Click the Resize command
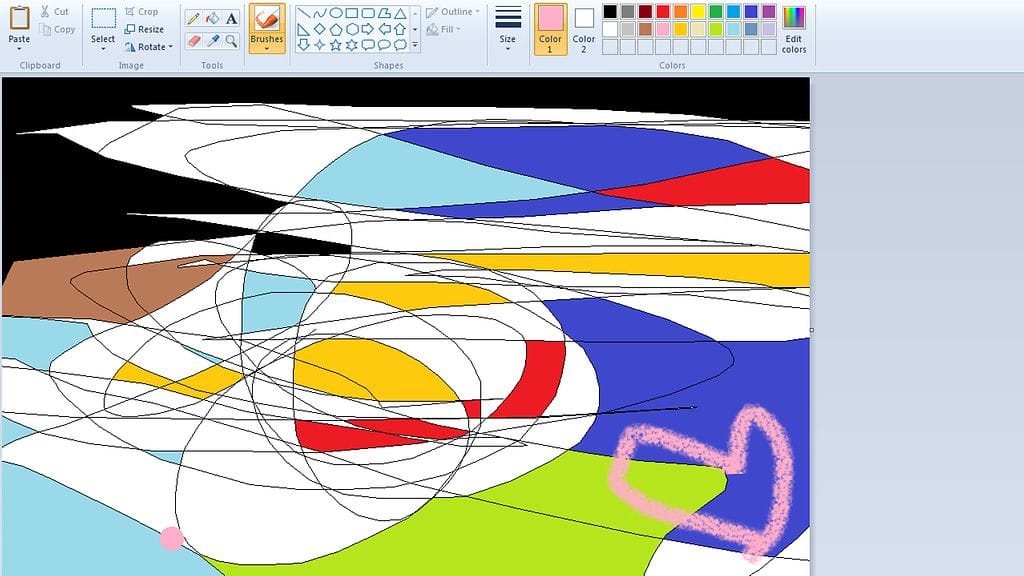The image size is (1024, 576). (148, 28)
